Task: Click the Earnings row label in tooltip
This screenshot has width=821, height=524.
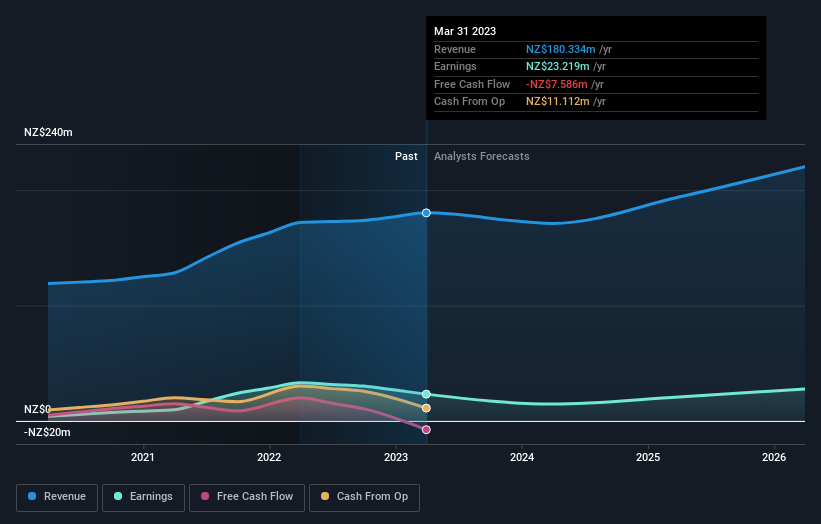Action: [x=455, y=66]
